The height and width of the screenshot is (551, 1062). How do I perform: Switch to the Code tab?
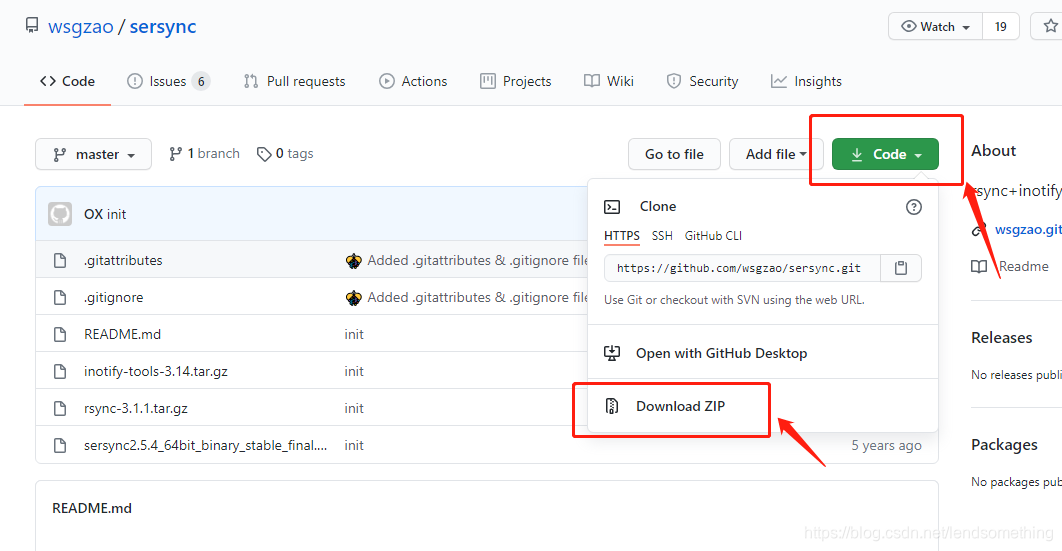pyautogui.click(x=67, y=81)
